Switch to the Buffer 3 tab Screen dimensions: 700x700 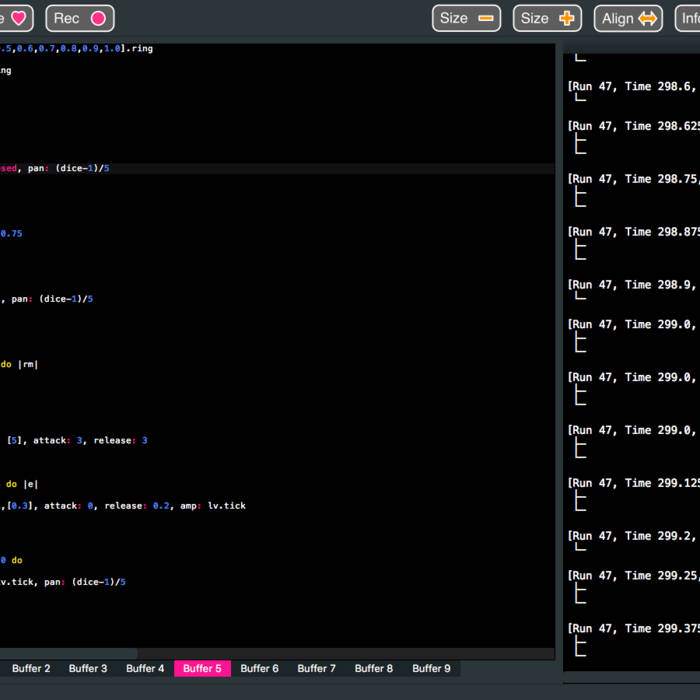point(87,668)
